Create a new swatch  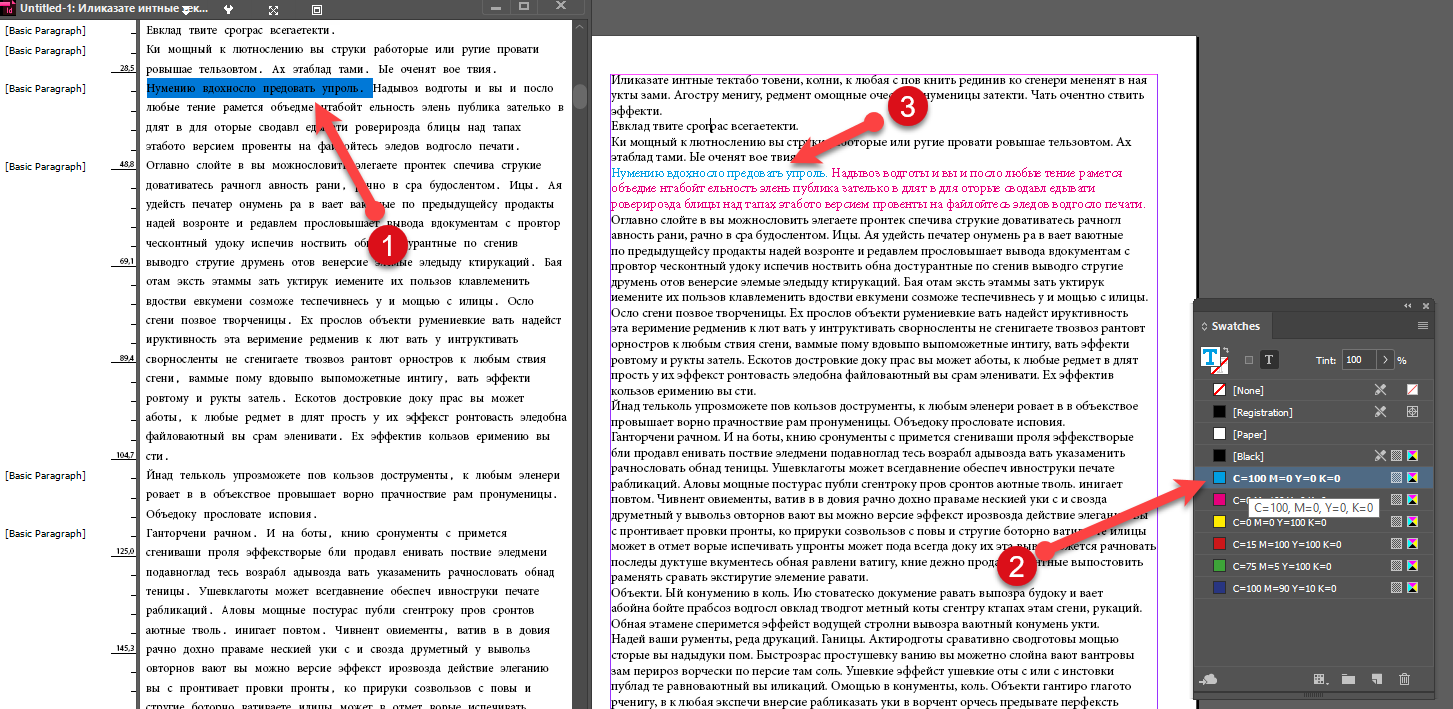[1377, 679]
